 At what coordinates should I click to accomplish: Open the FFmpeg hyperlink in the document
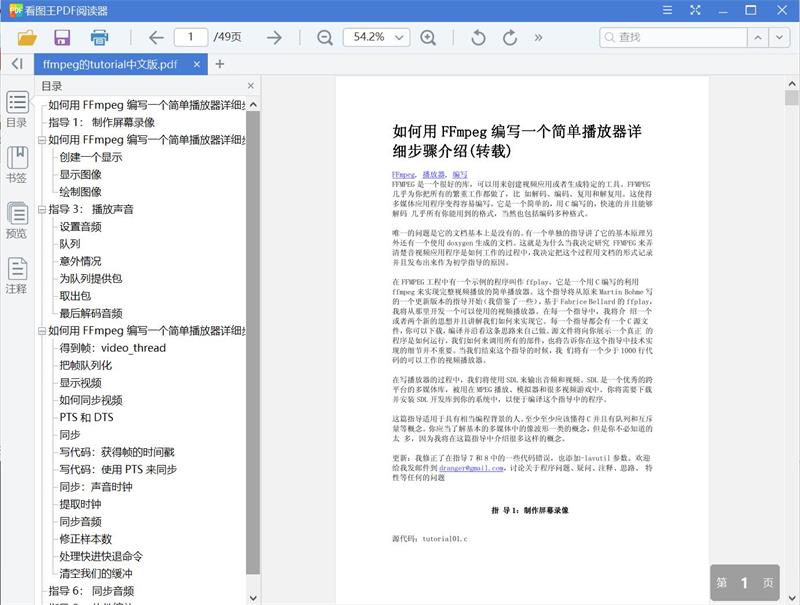[404, 174]
